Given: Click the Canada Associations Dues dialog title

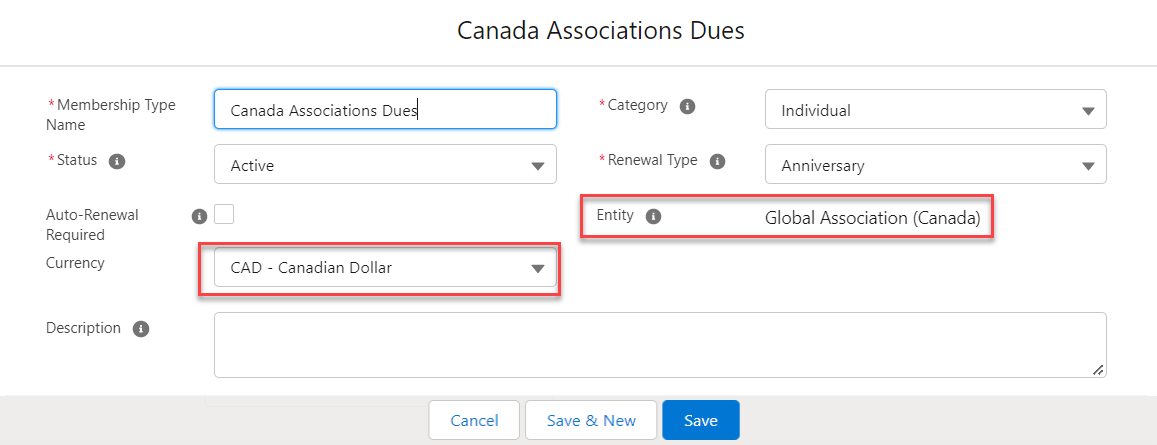Looking at the screenshot, I should tap(600, 30).
